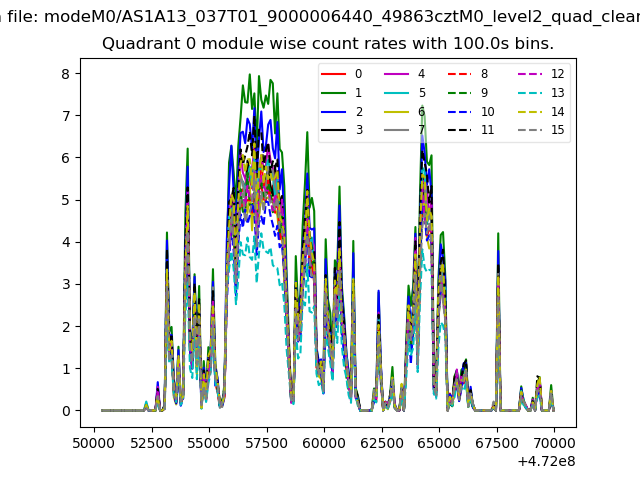Click the x-axis tick label '55000'

click(209, 443)
